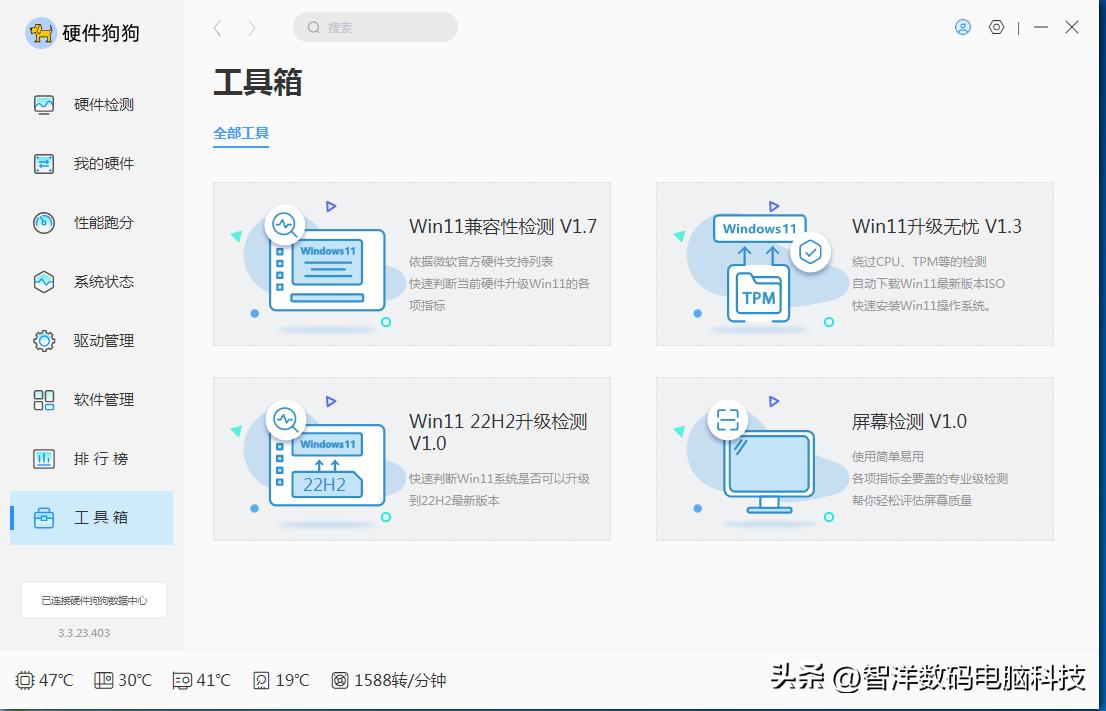Click the back navigation chevron
Screen dimensions: 1106x711
217,28
